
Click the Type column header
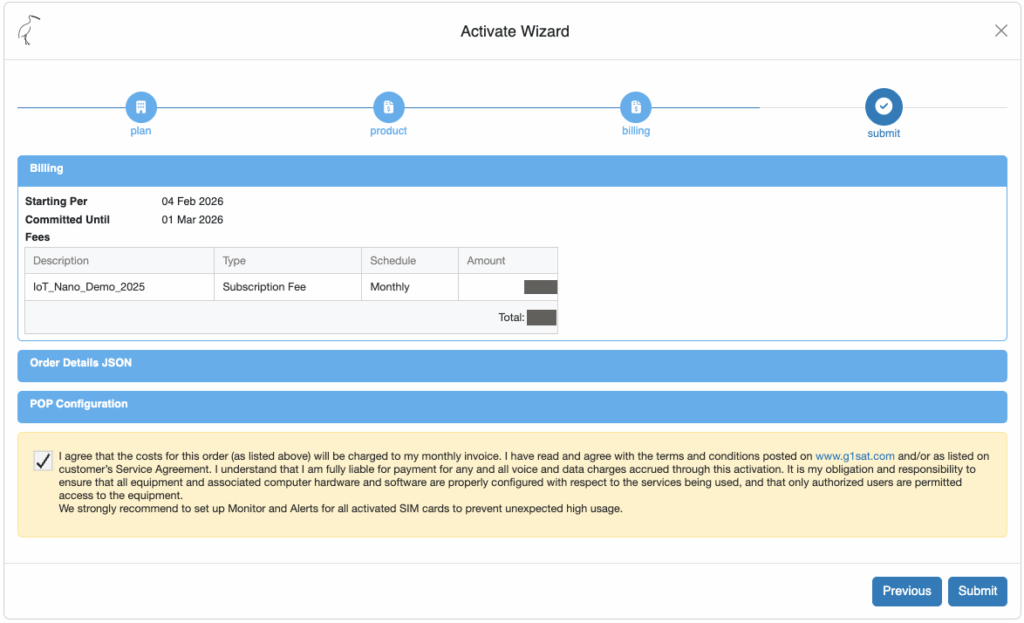[x=234, y=261]
